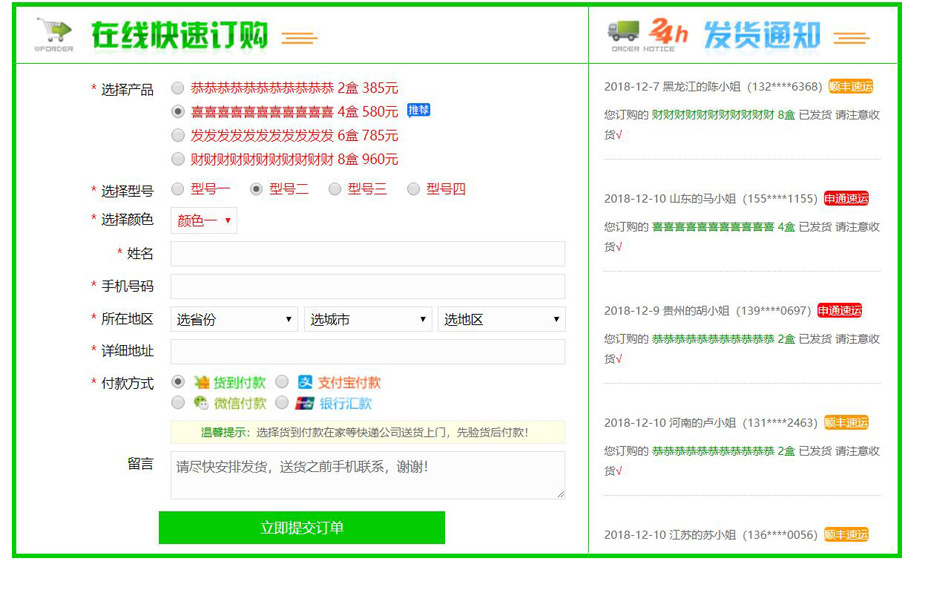
Task: Click the cash-on-delivery payment icon
Action: click(x=201, y=382)
